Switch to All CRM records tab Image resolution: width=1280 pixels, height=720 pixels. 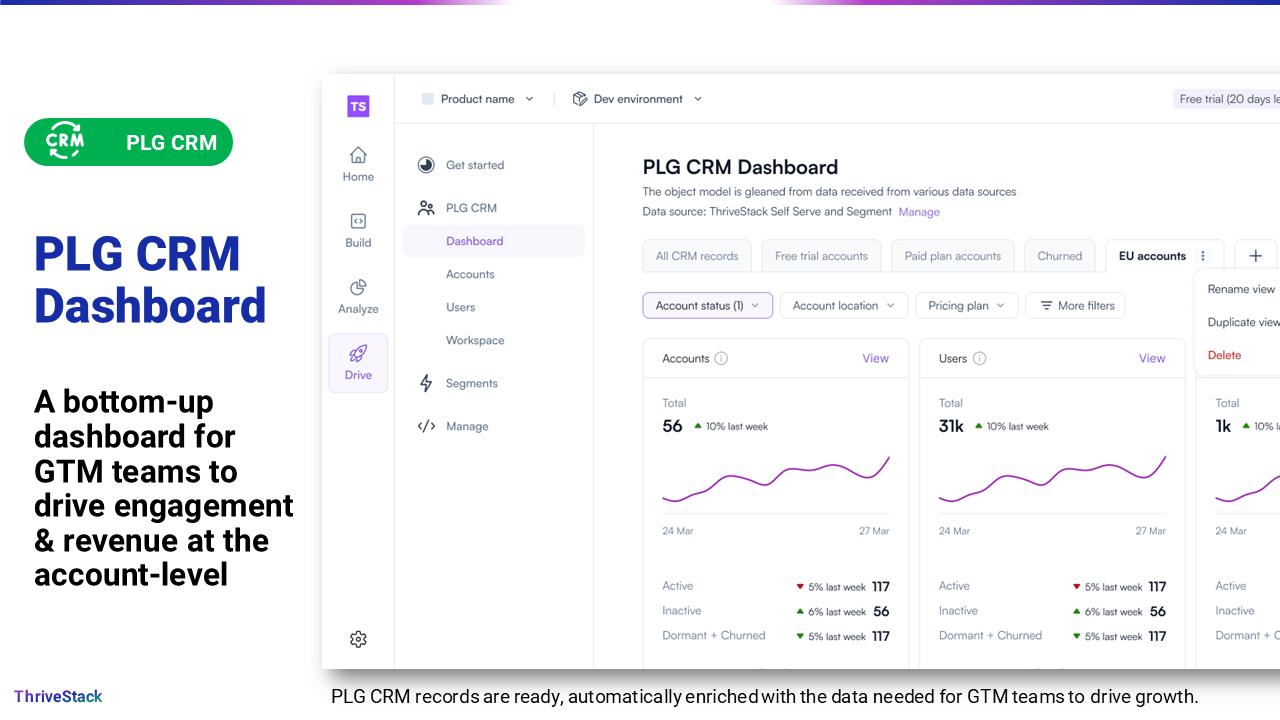[697, 256]
